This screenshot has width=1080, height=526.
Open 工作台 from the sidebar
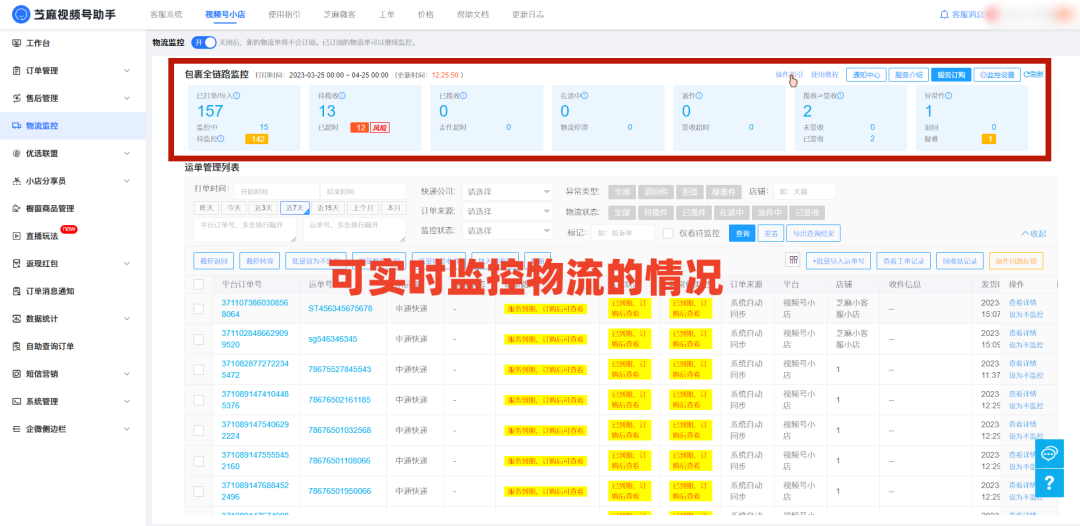[38, 43]
